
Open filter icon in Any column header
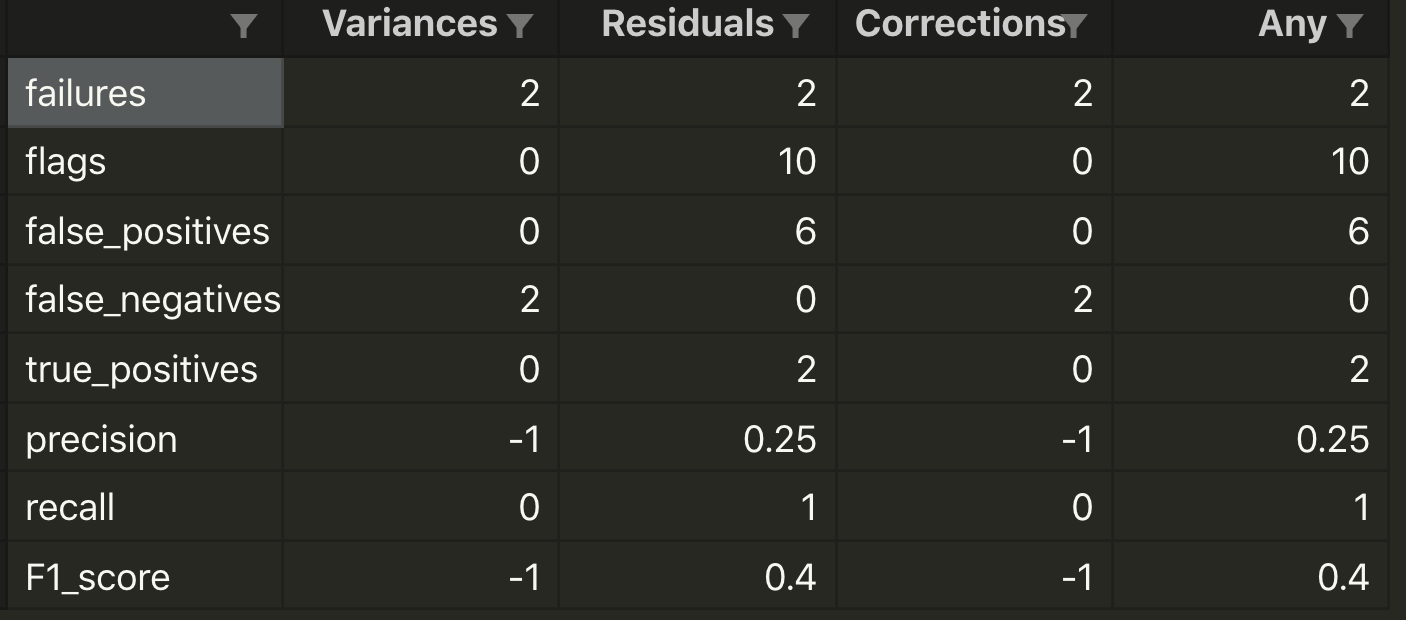(1349, 27)
